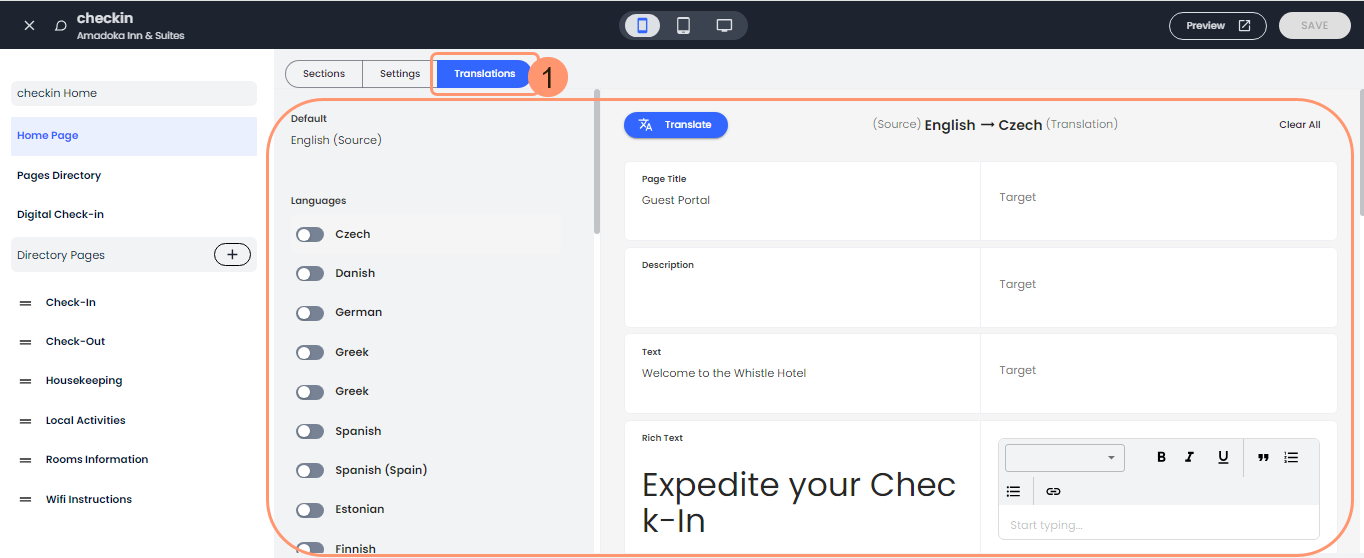Click Clear All translations link
This screenshot has width=1364, height=558.
[1299, 125]
